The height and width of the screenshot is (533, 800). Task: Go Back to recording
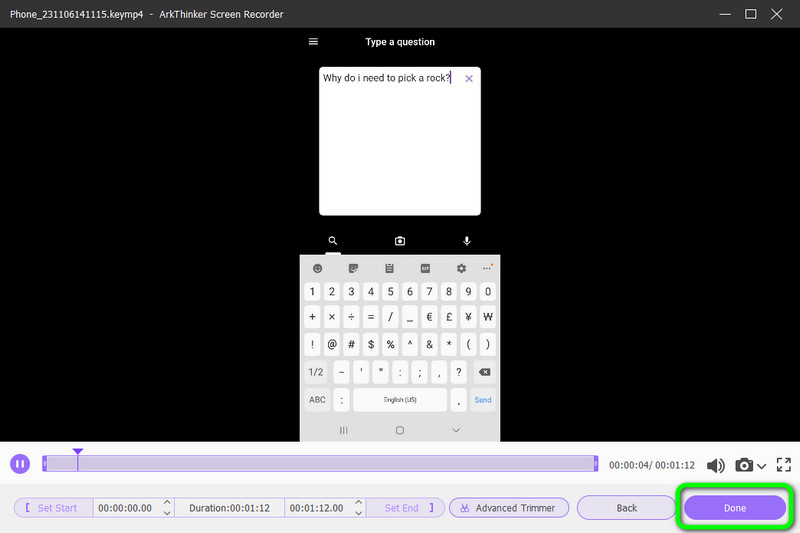(x=627, y=508)
